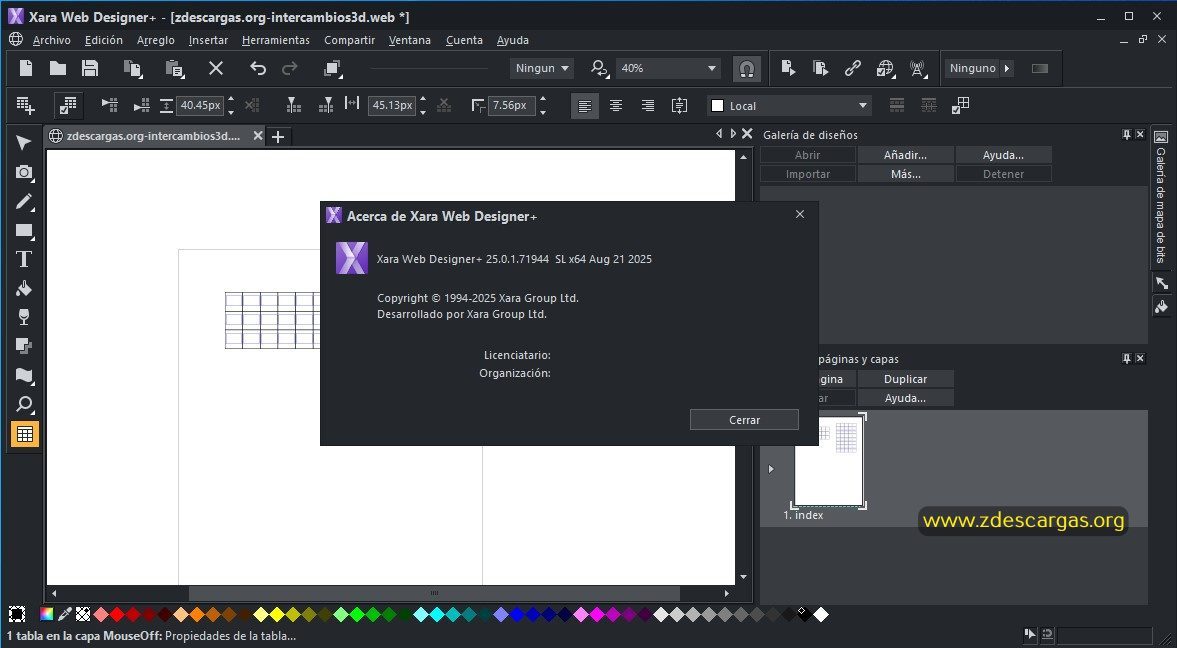Click the publish antenna icon
Screen dimensions: 1177x648
[x=917, y=68]
